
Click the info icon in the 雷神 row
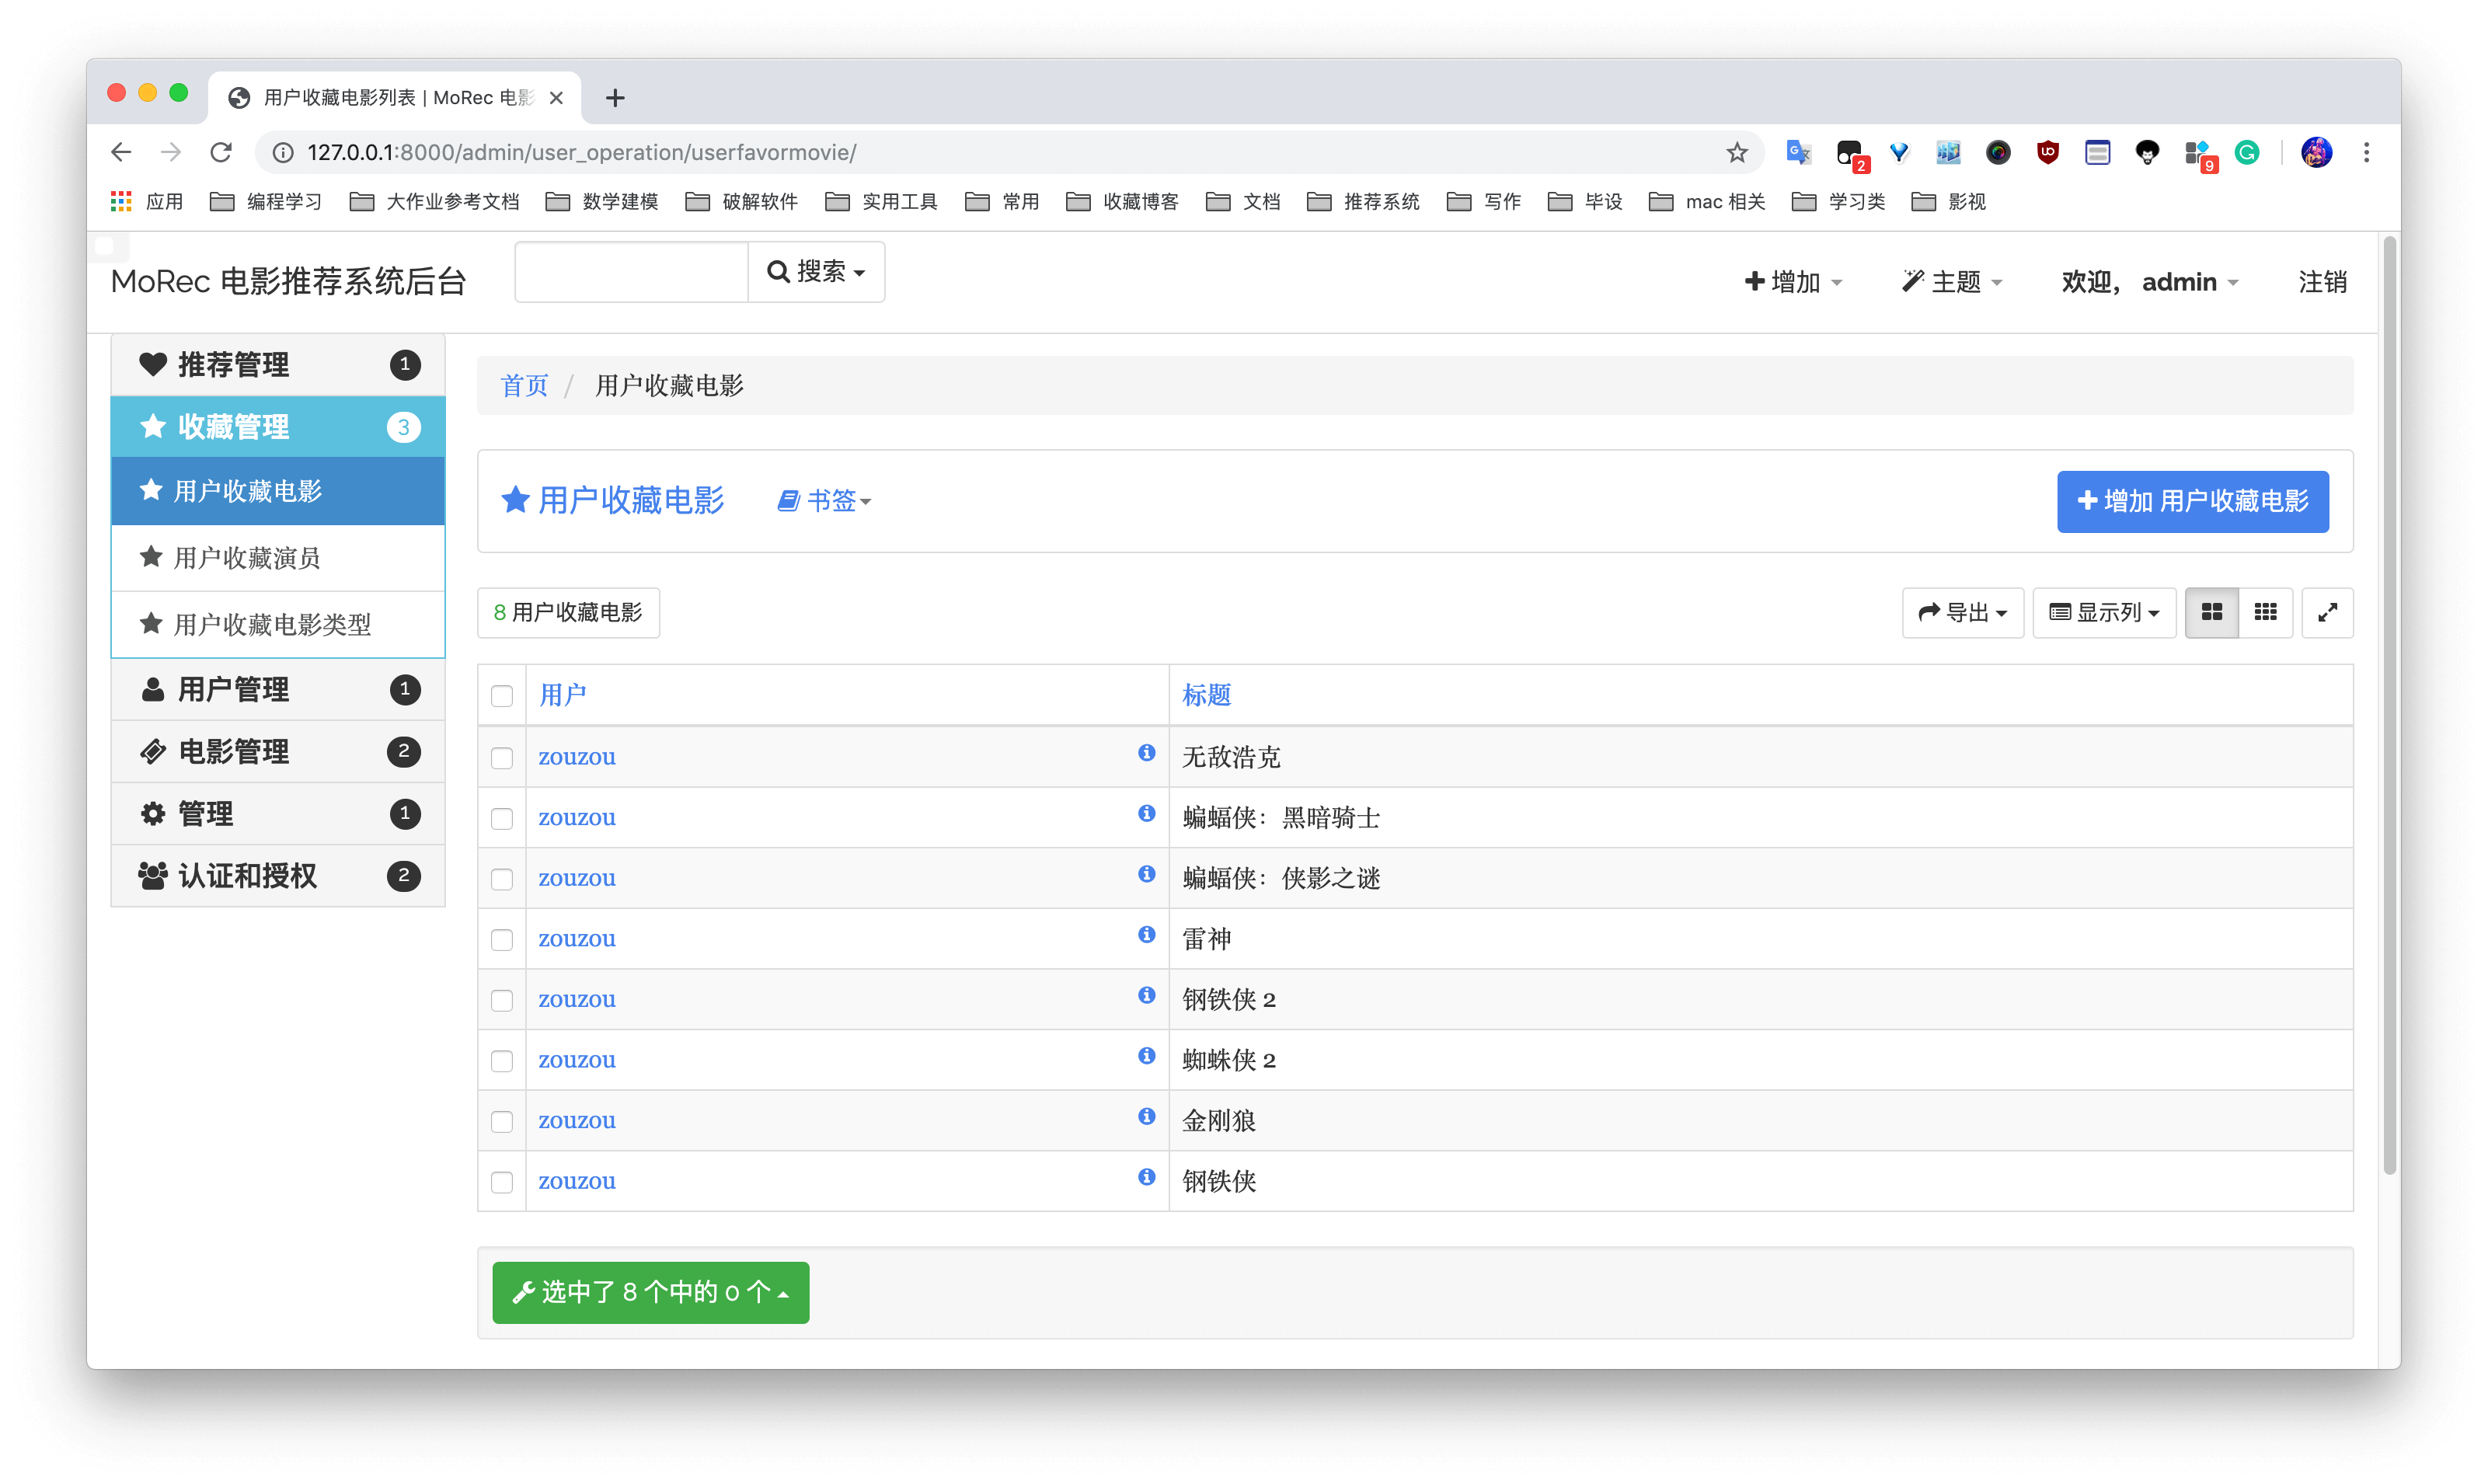(x=1146, y=935)
